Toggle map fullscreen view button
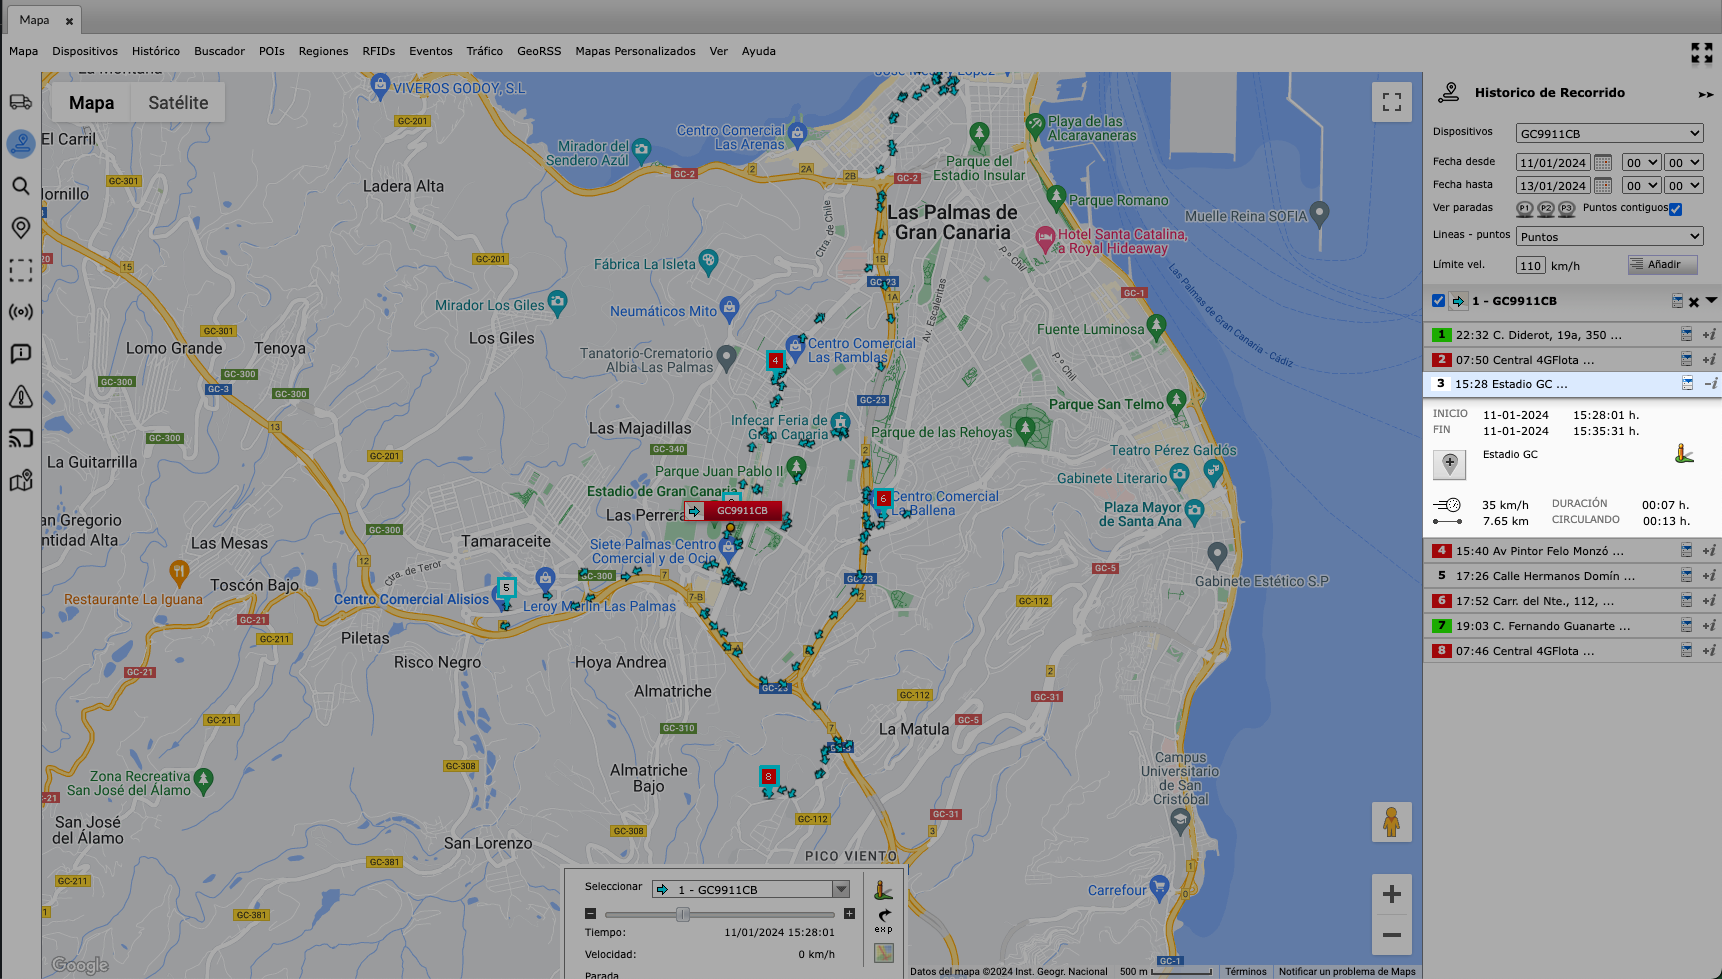The image size is (1722, 979). pos(1392,102)
